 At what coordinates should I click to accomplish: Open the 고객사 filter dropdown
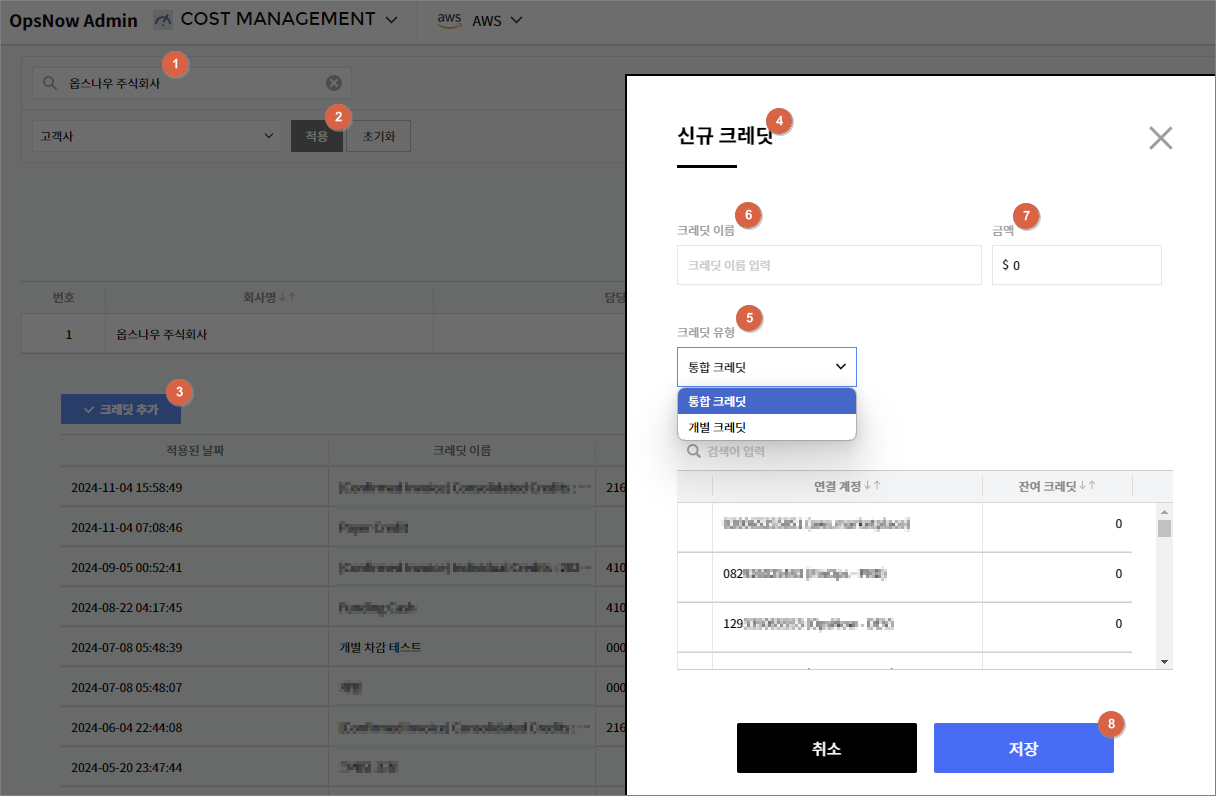pyautogui.click(x=157, y=136)
